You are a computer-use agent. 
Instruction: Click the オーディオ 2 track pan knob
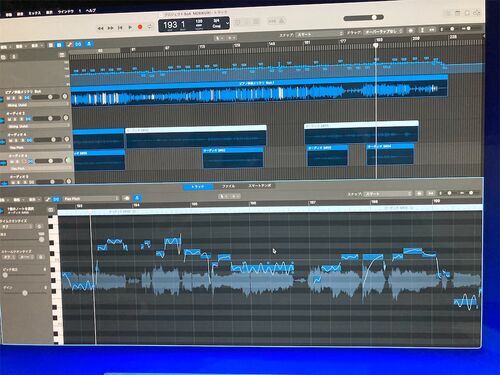[x=66, y=118]
